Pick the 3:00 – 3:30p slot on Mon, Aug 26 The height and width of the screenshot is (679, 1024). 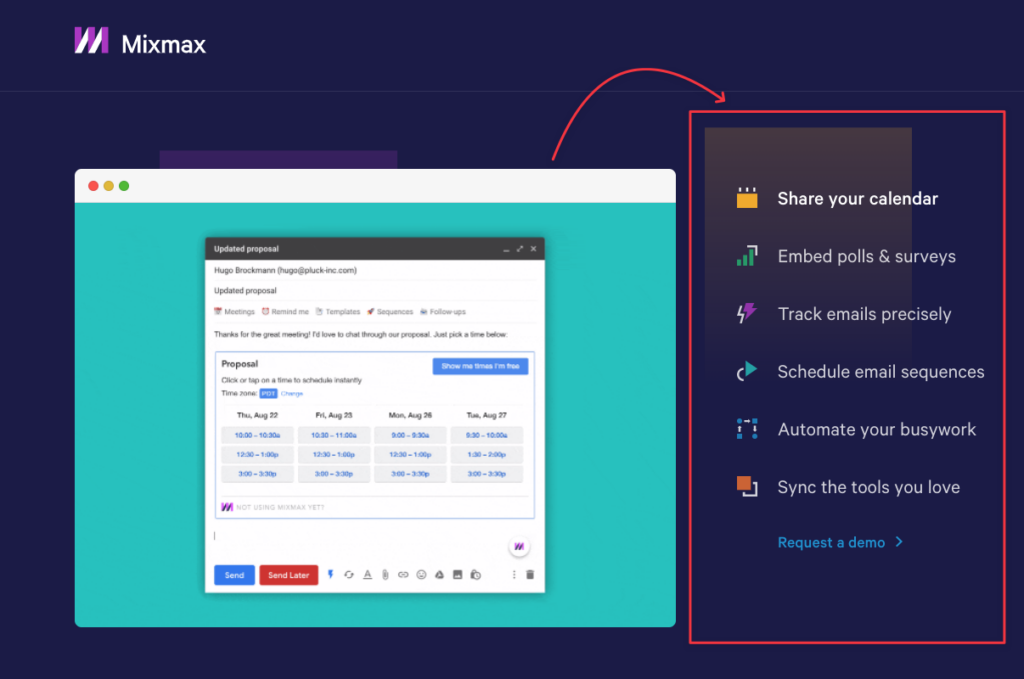pyautogui.click(x=410, y=474)
